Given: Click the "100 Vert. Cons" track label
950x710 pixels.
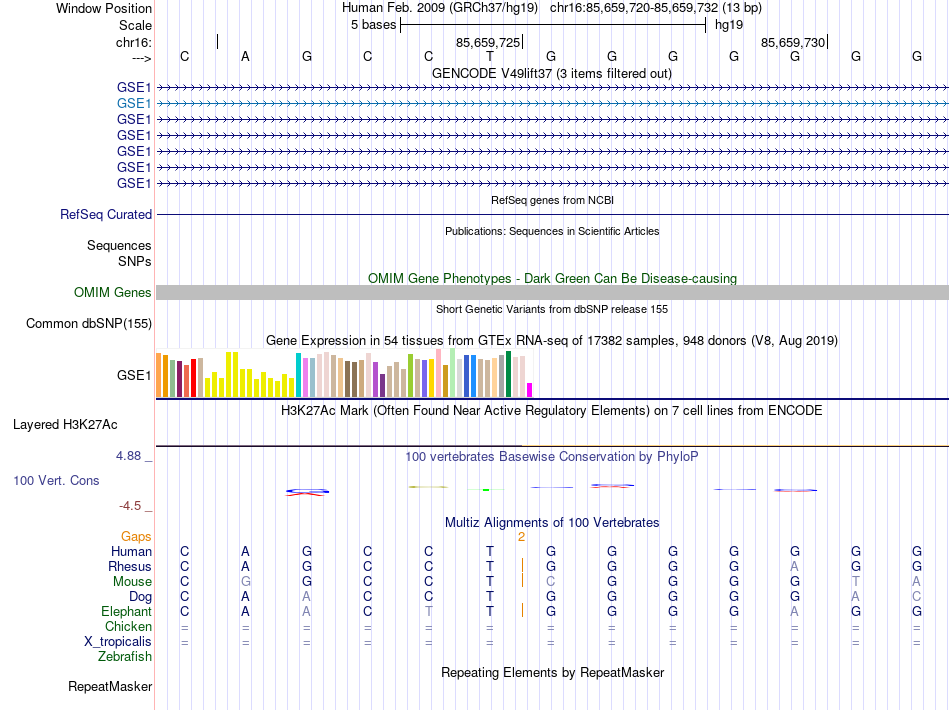Looking at the screenshot, I should point(56,481).
